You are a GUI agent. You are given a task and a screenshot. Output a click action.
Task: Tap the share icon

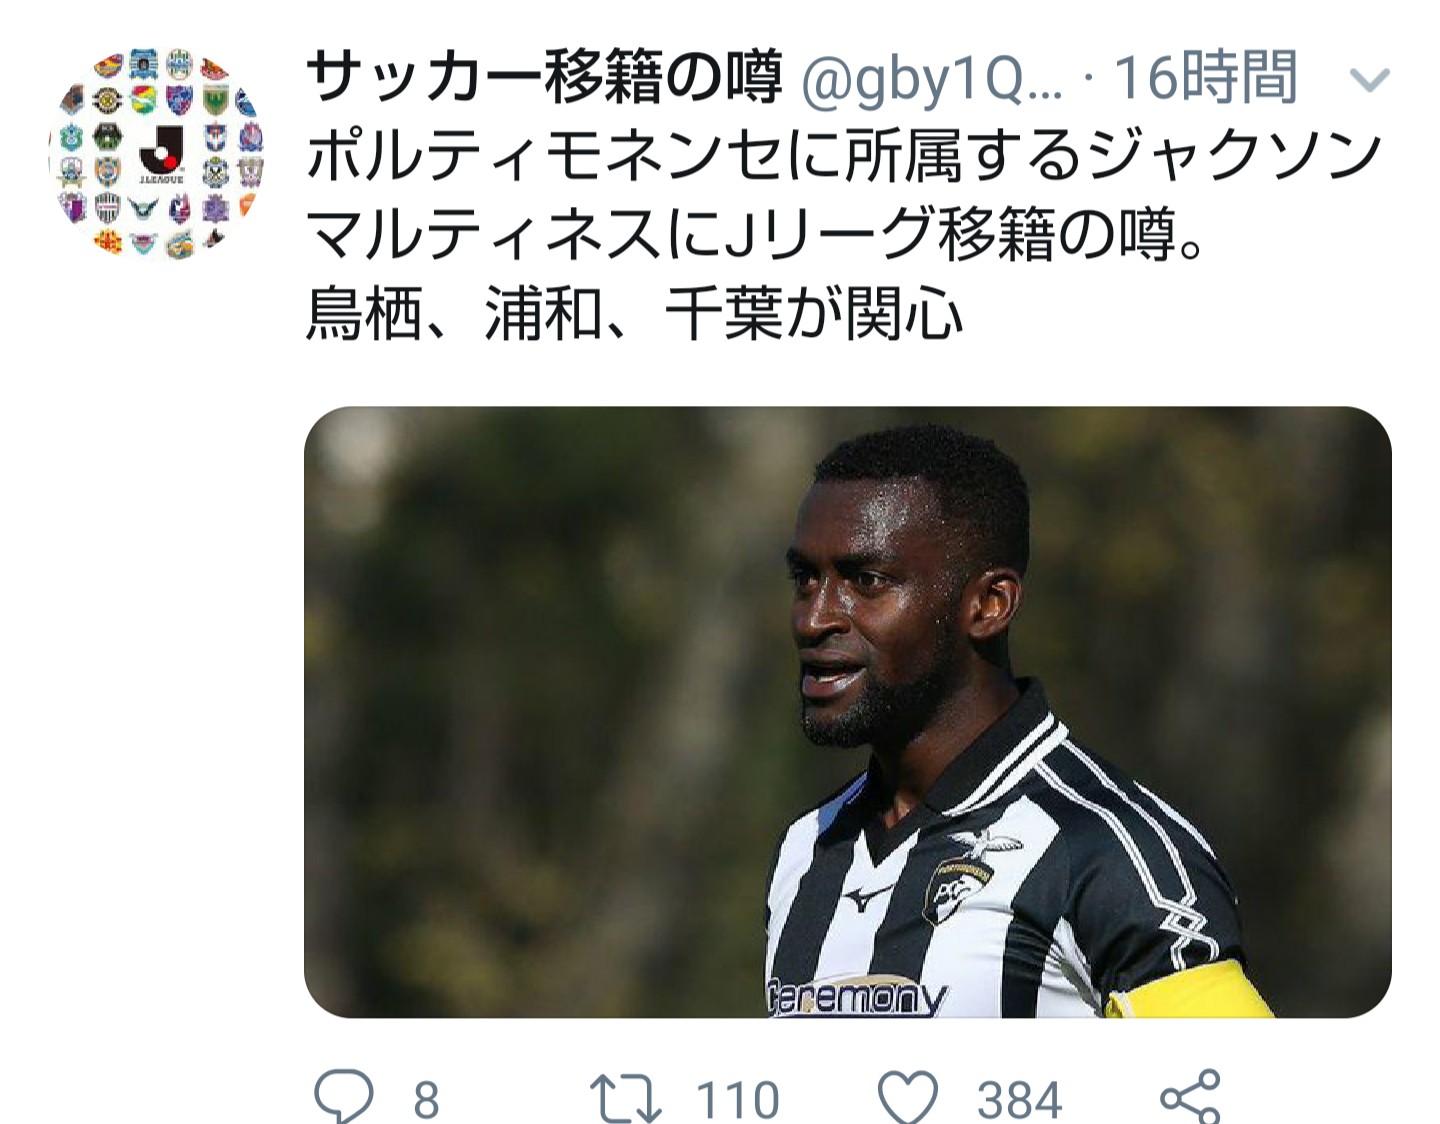pos(1191,1097)
